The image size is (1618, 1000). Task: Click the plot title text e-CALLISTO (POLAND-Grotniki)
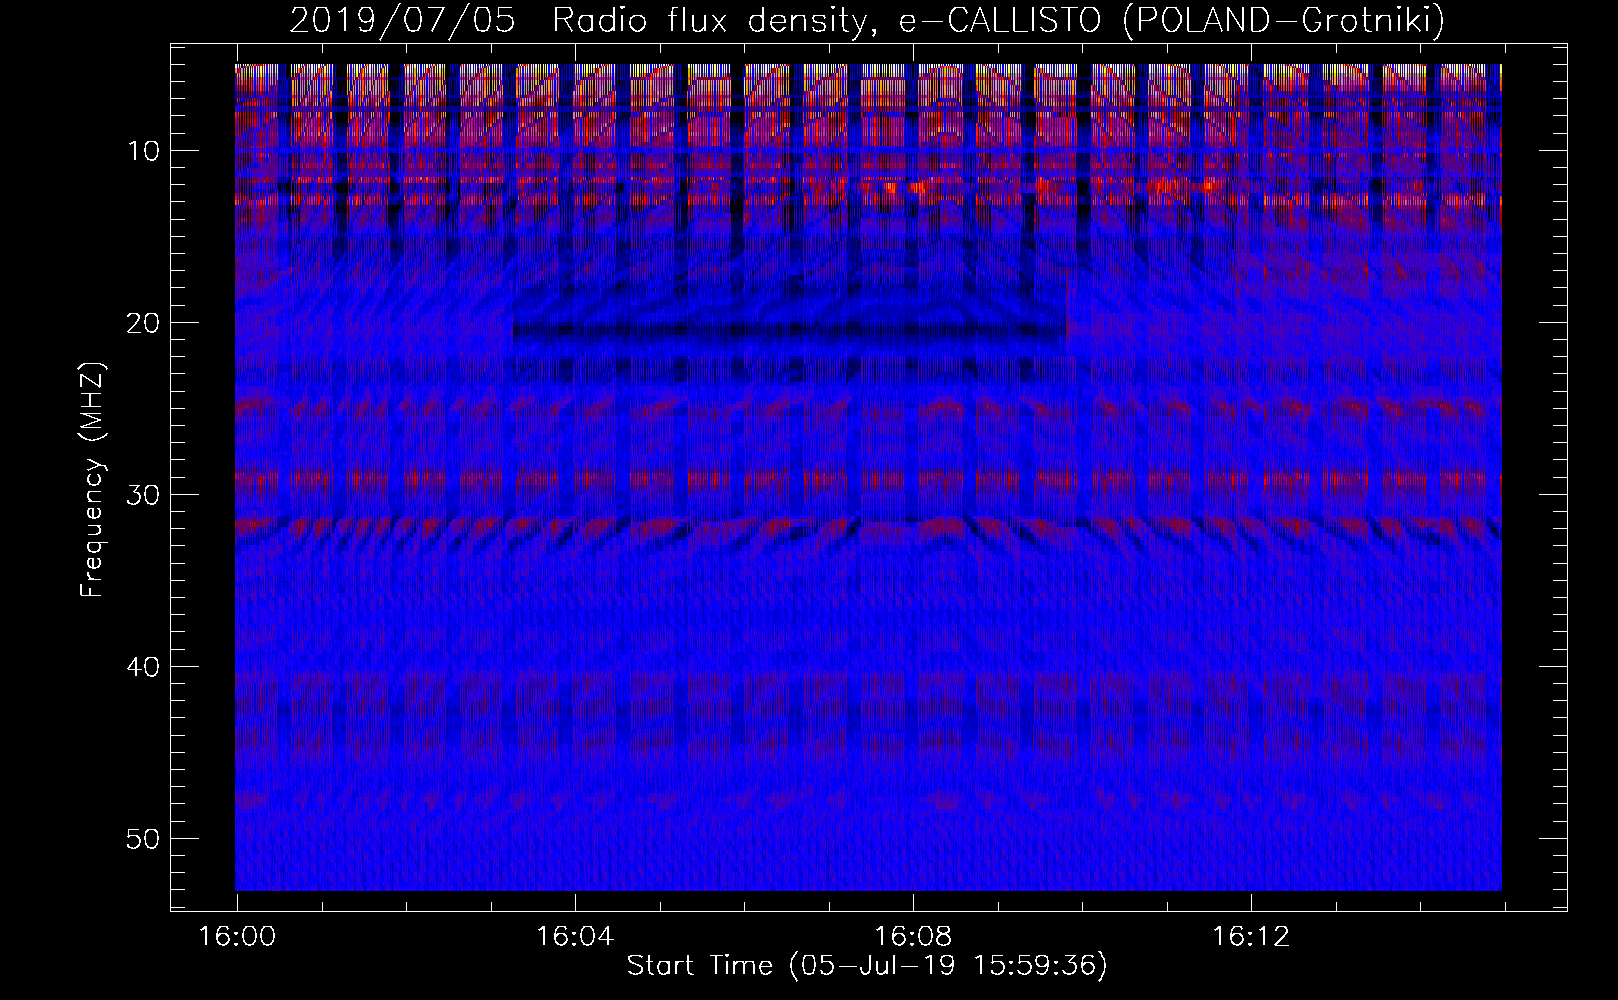click(x=1171, y=21)
